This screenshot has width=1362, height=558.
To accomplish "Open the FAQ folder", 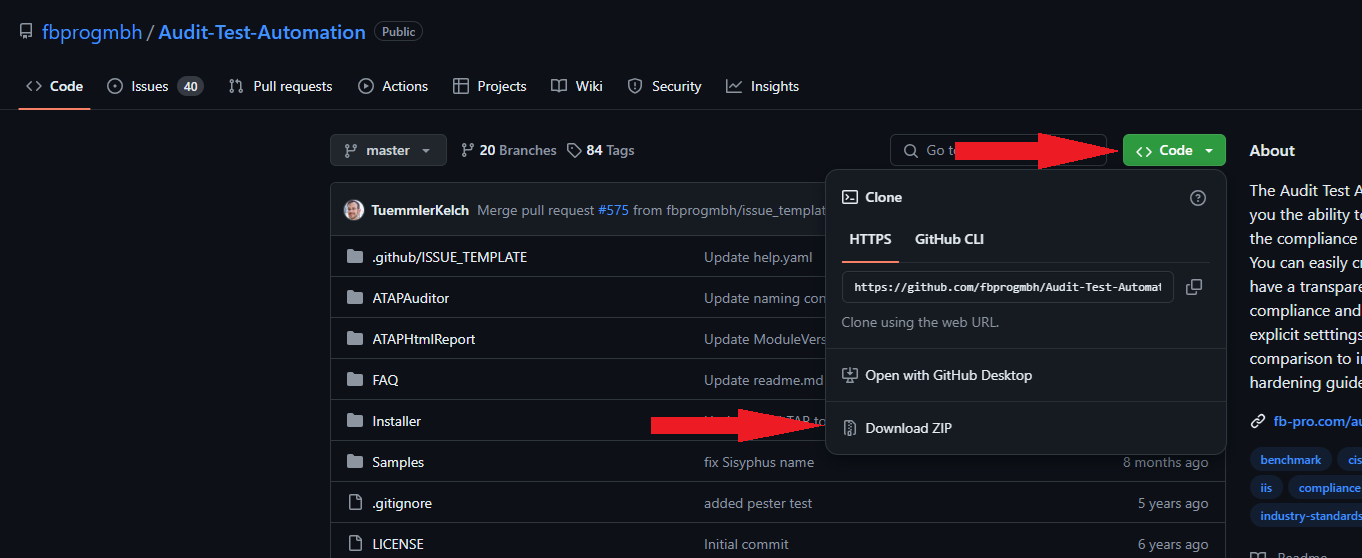I will click(x=385, y=380).
